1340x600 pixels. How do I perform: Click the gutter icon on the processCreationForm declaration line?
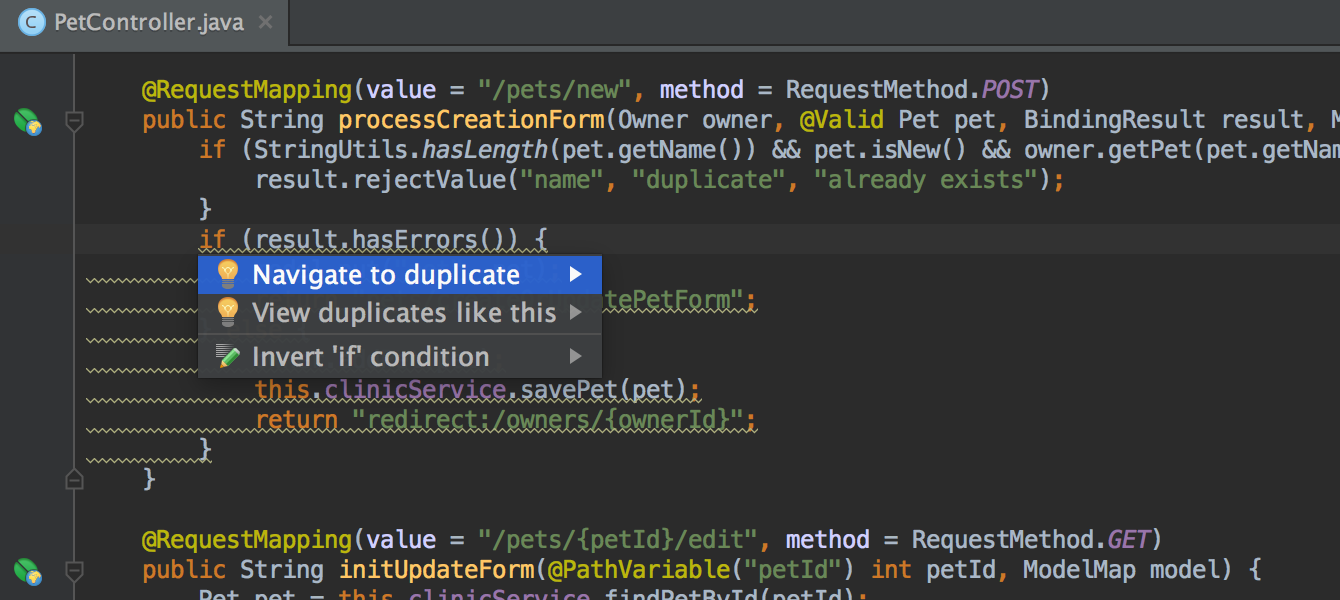tap(27, 121)
